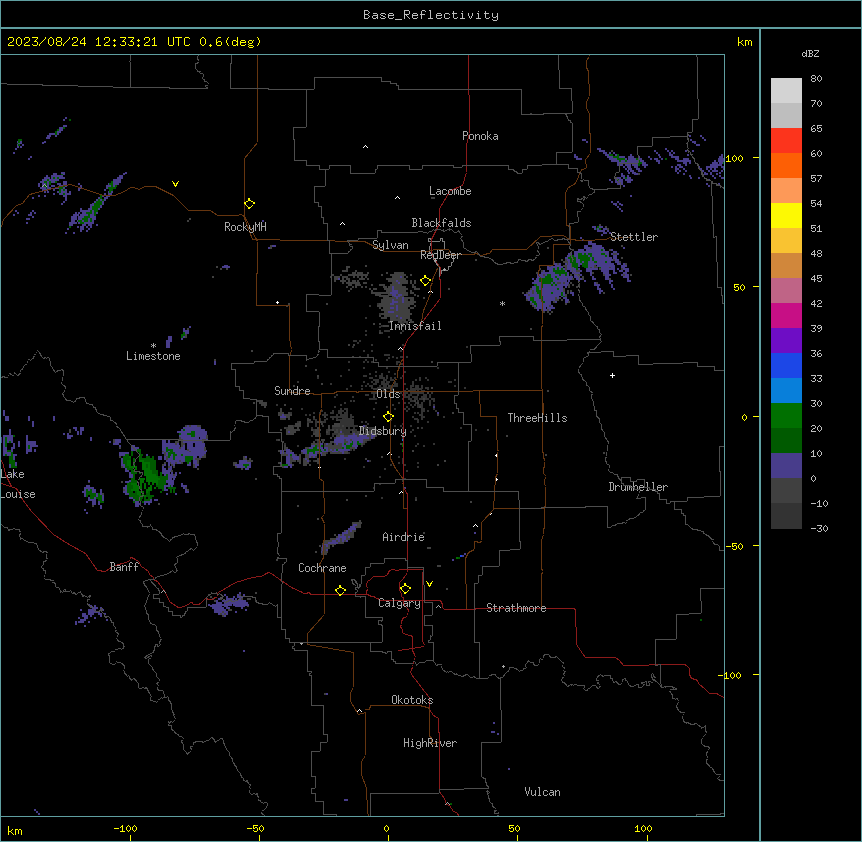The width and height of the screenshot is (862, 842).
Task: Click the magenta 39 dBZ legend swatch
Action: pos(786,315)
